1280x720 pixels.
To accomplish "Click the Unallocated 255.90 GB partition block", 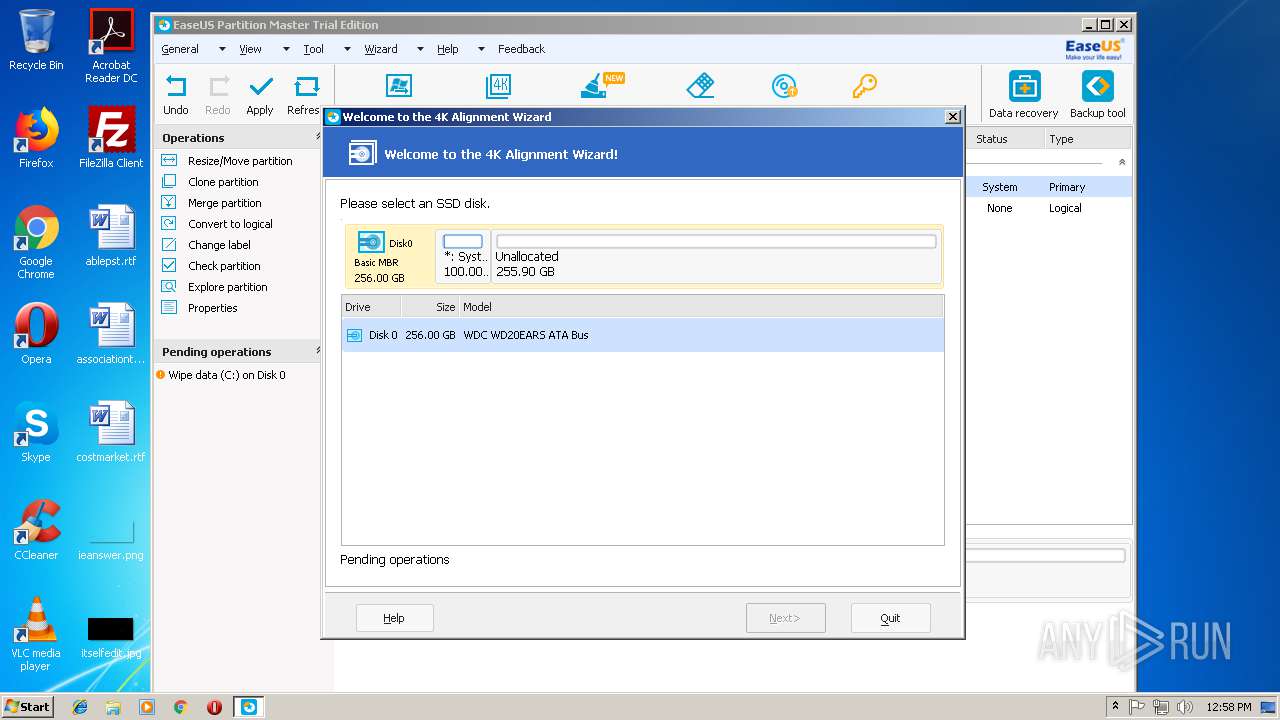I will [716, 256].
